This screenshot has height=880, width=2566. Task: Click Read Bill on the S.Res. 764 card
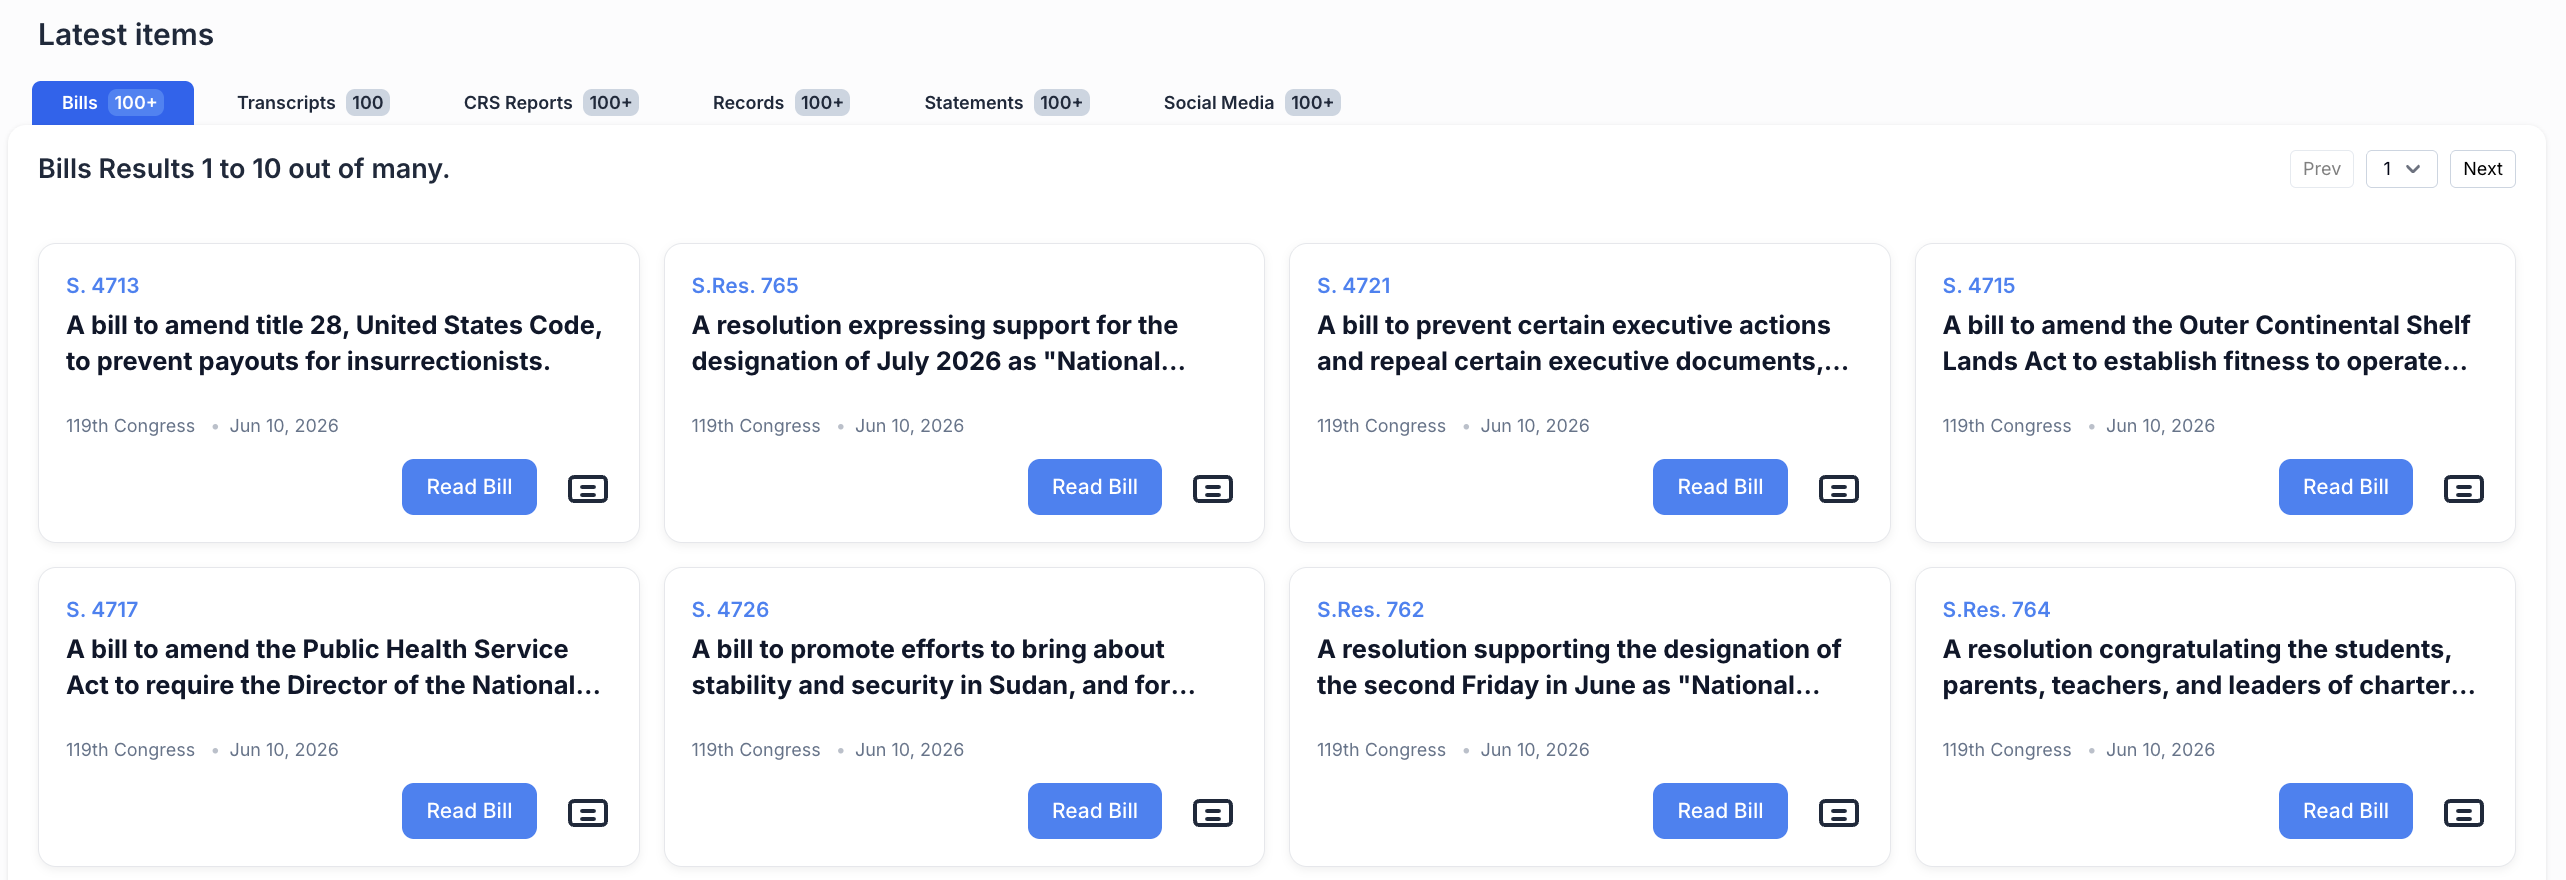[x=2345, y=811]
